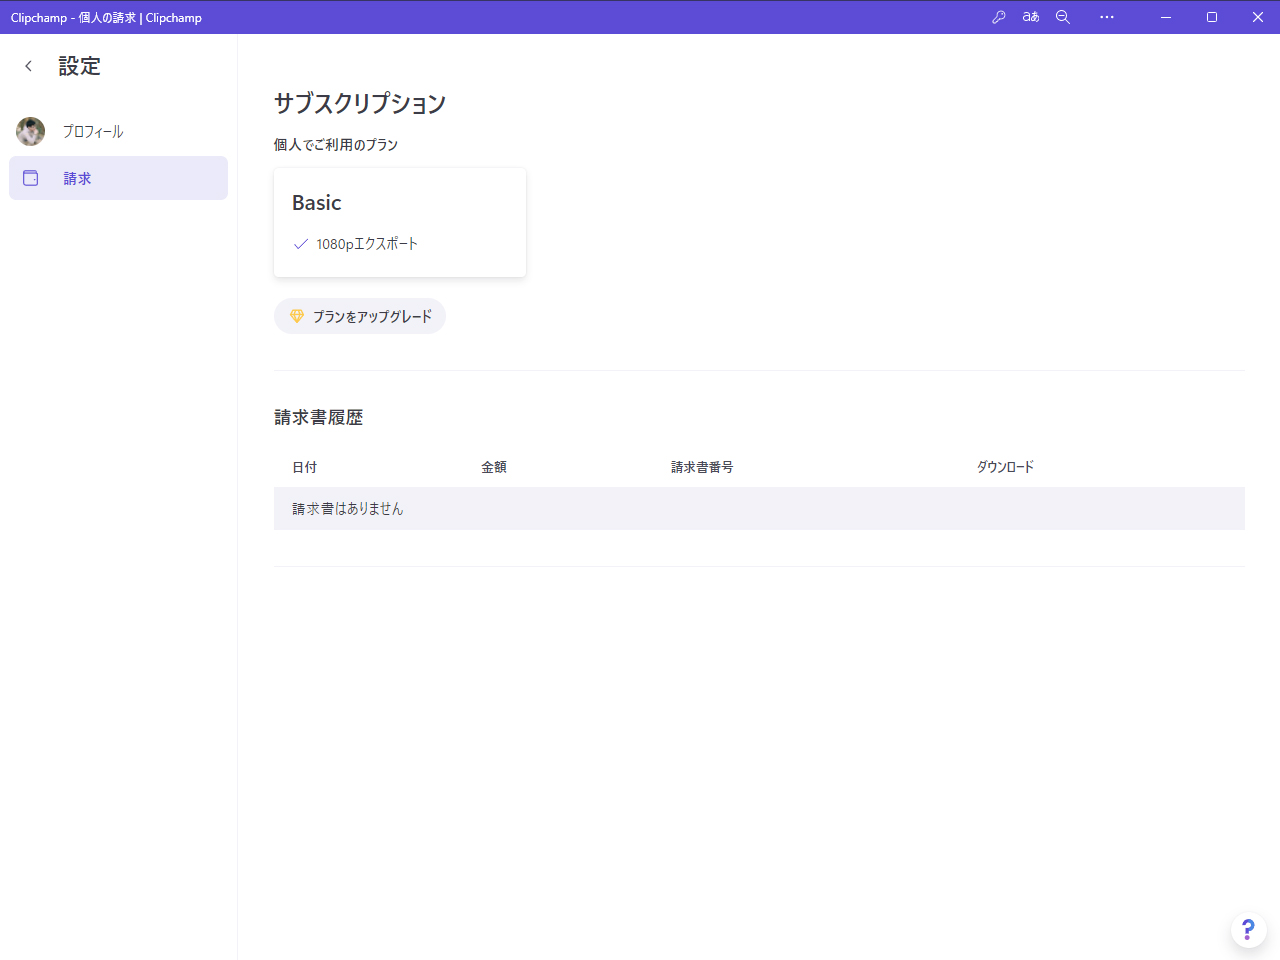Viewport: 1280px width, 960px height.
Task: Click the ダウンロード column header
Action: pyautogui.click(x=1006, y=467)
